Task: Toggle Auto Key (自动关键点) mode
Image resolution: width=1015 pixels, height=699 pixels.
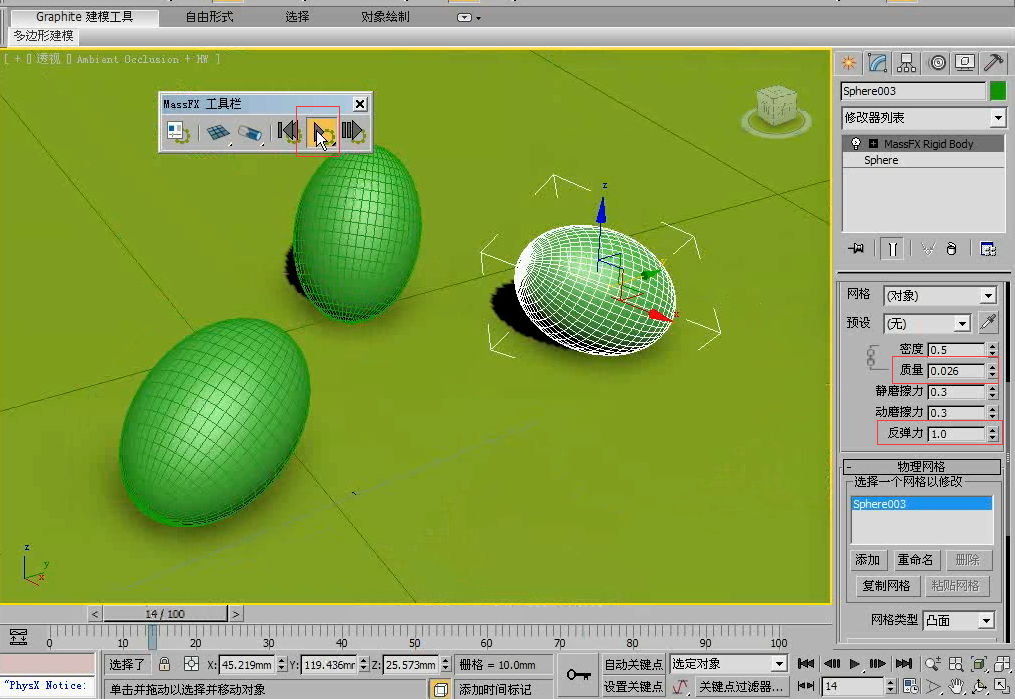Action: click(x=633, y=664)
